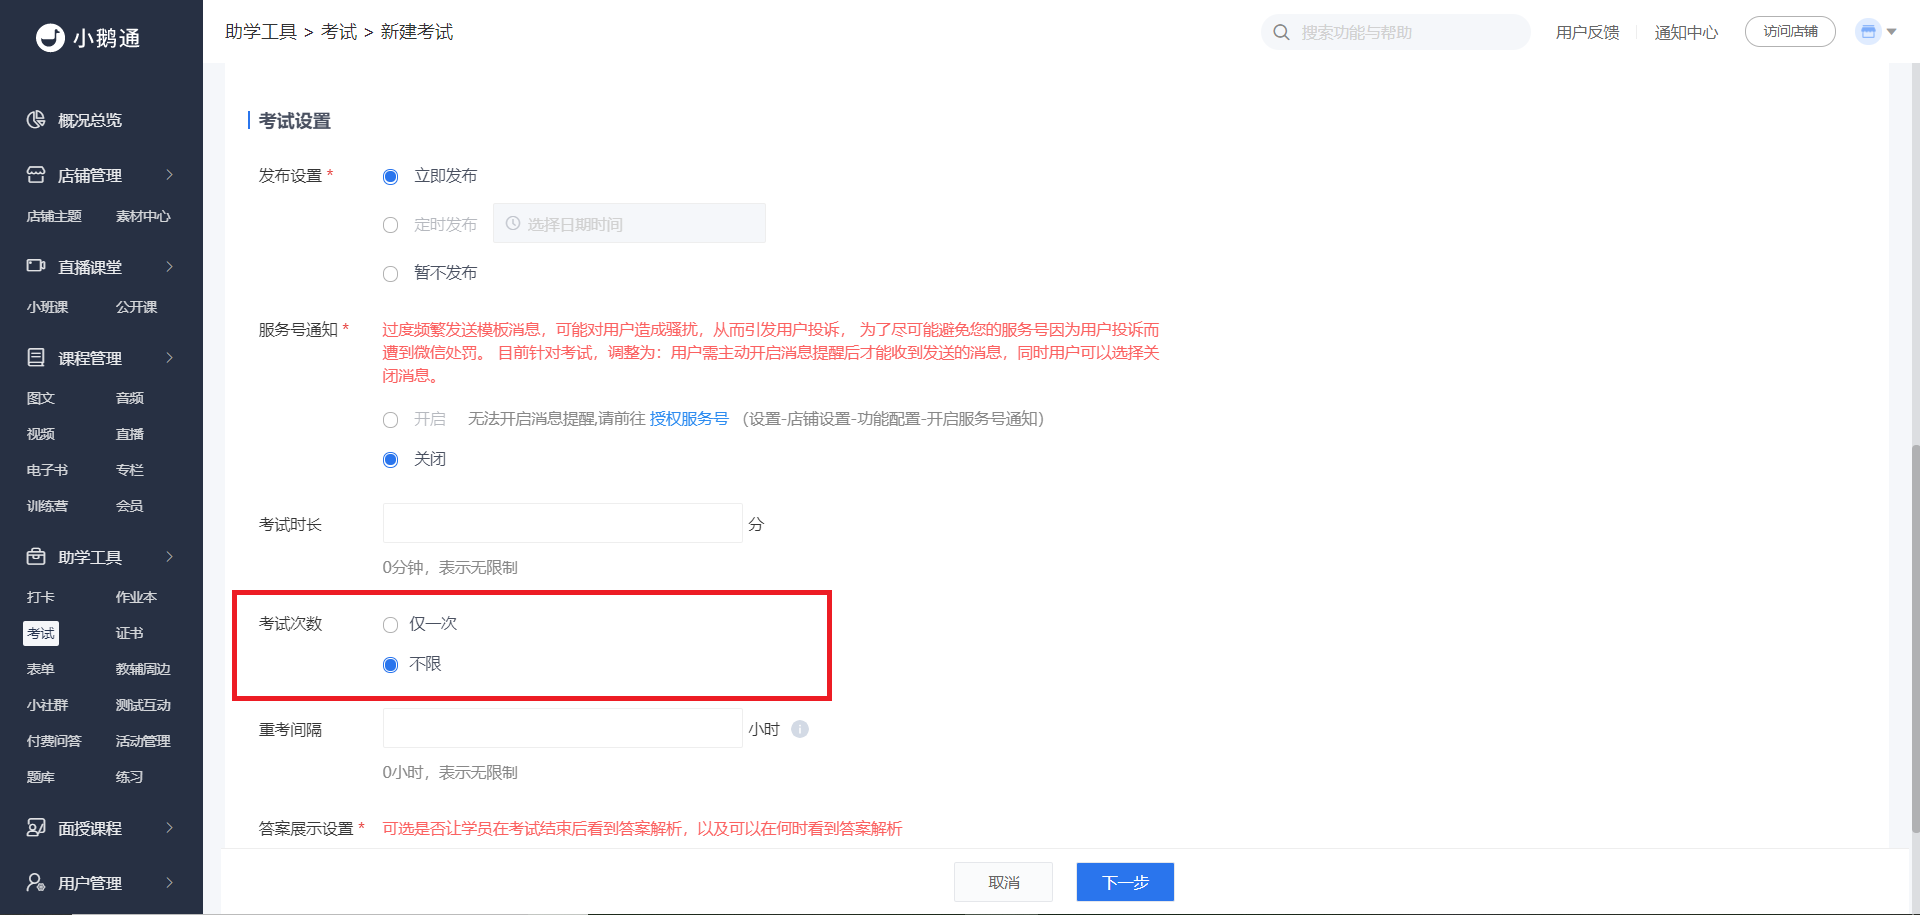
Task: Click the 概况总览 pie chart icon
Action: click(36, 120)
